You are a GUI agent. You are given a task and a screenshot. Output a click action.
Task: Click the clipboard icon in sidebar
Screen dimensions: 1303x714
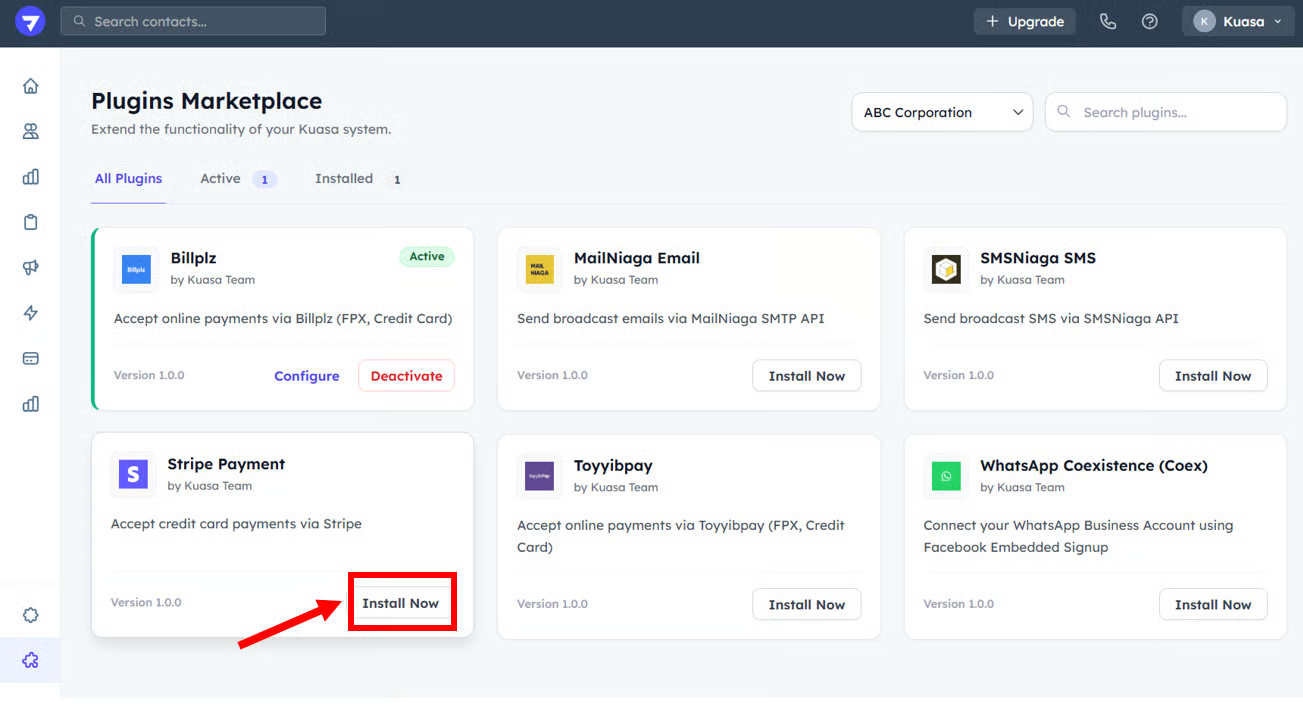coord(30,222)
